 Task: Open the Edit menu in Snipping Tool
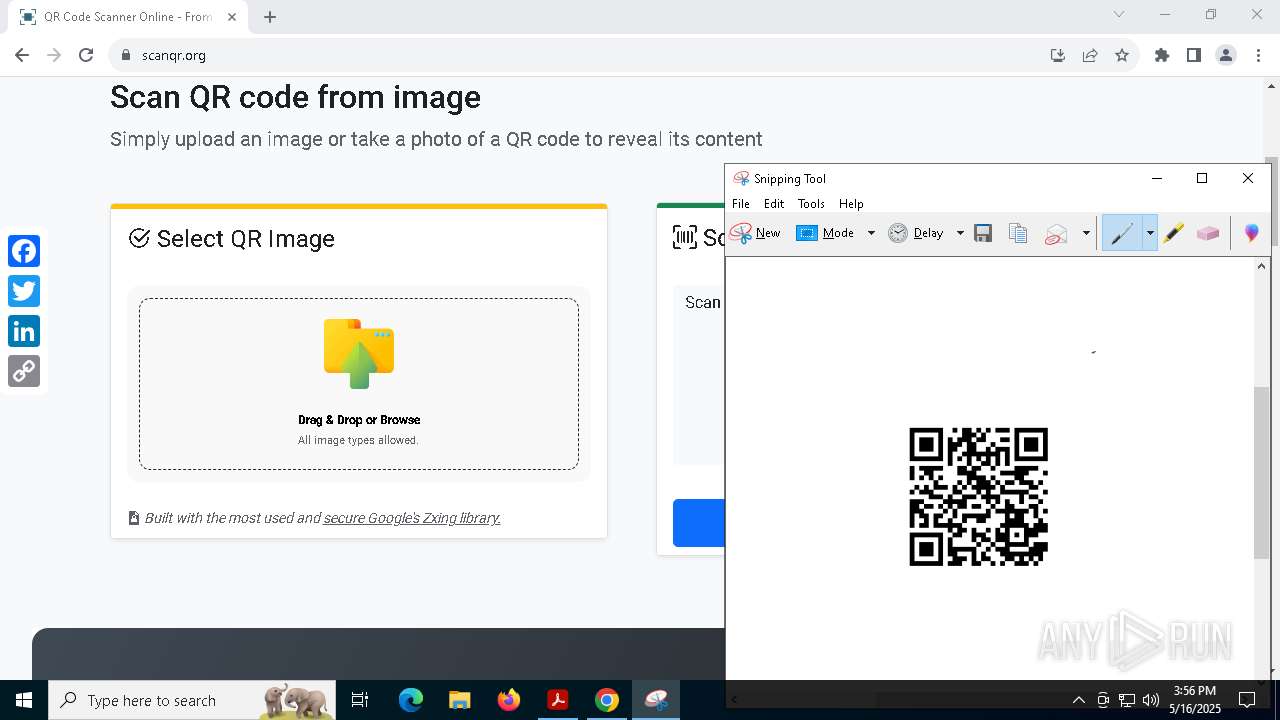[774, 204]
